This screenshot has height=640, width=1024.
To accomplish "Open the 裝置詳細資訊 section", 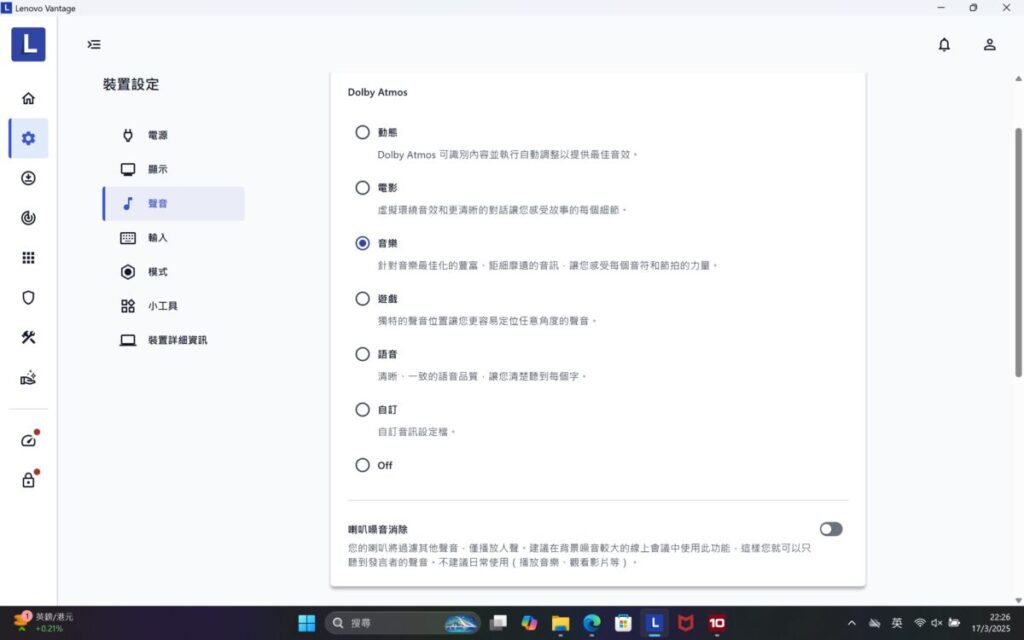I will 173,340.
